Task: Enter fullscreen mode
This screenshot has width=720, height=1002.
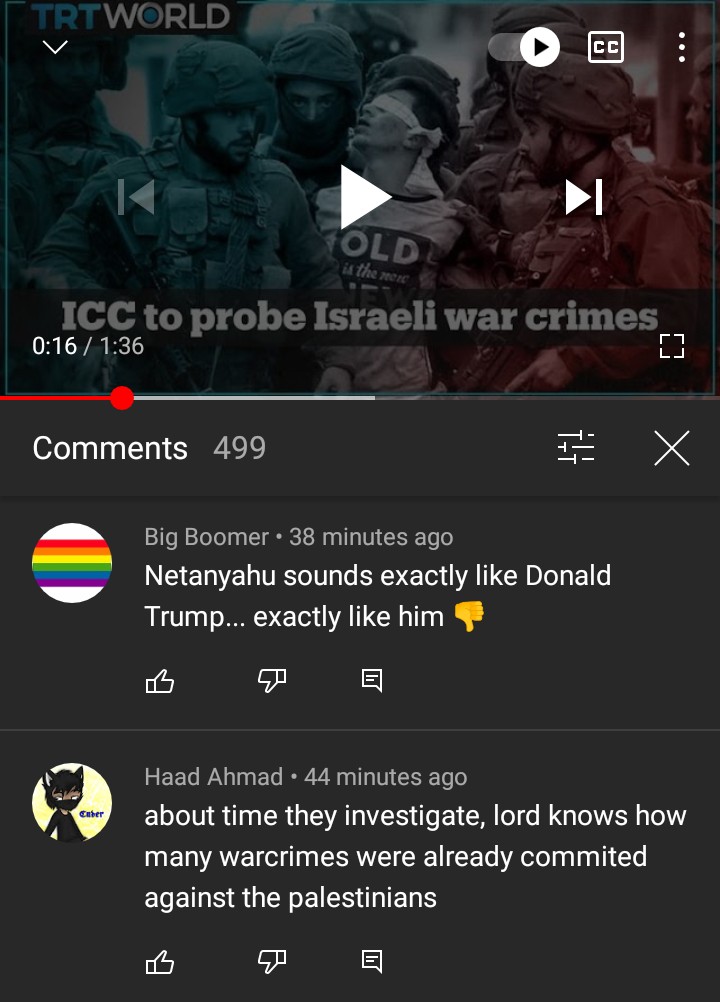Action: (x=671, y=346)
